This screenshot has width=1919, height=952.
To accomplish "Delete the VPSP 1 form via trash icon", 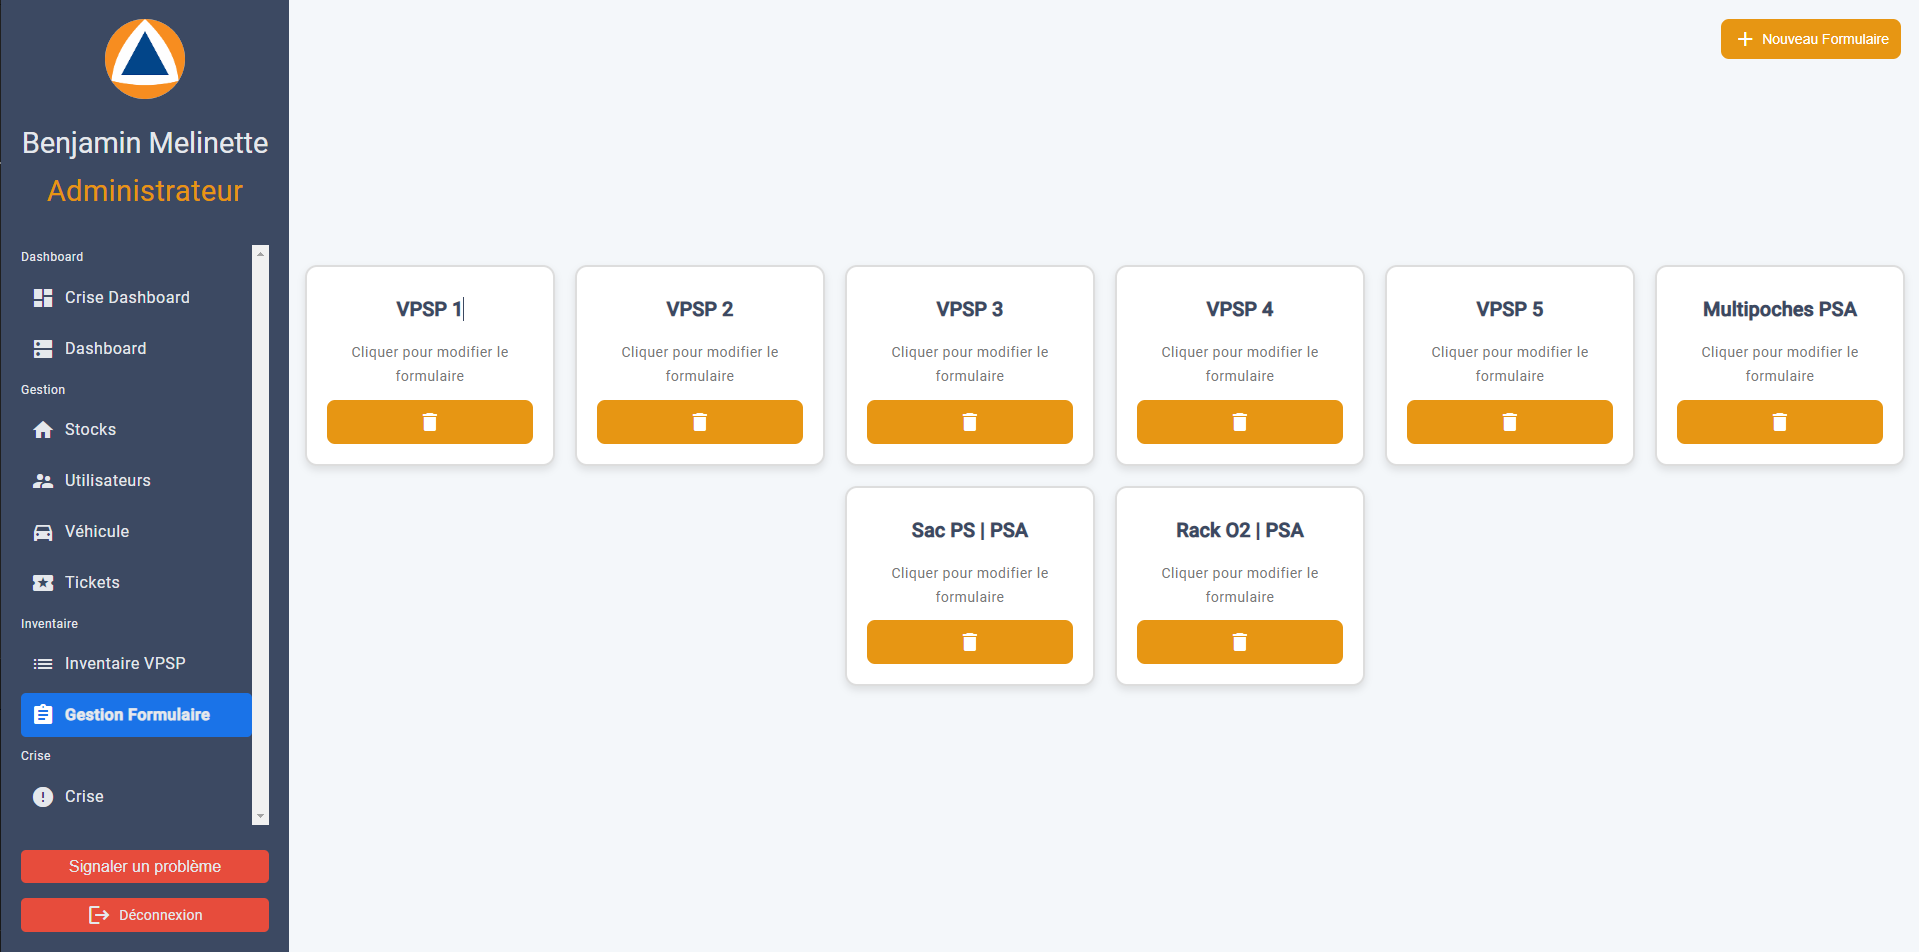I will tap(430, 422).
